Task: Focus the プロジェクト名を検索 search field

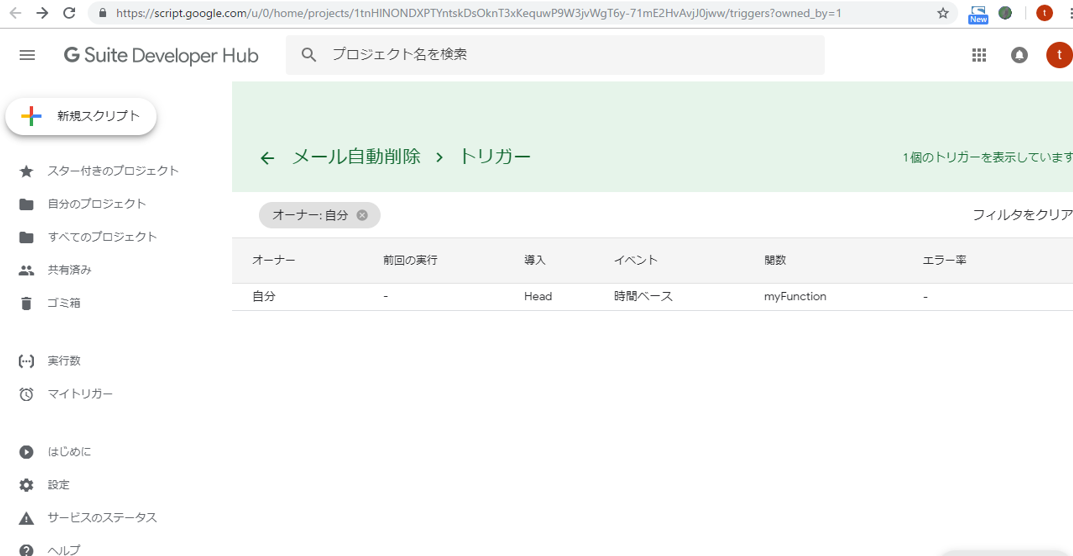Action: click(555, 55)
